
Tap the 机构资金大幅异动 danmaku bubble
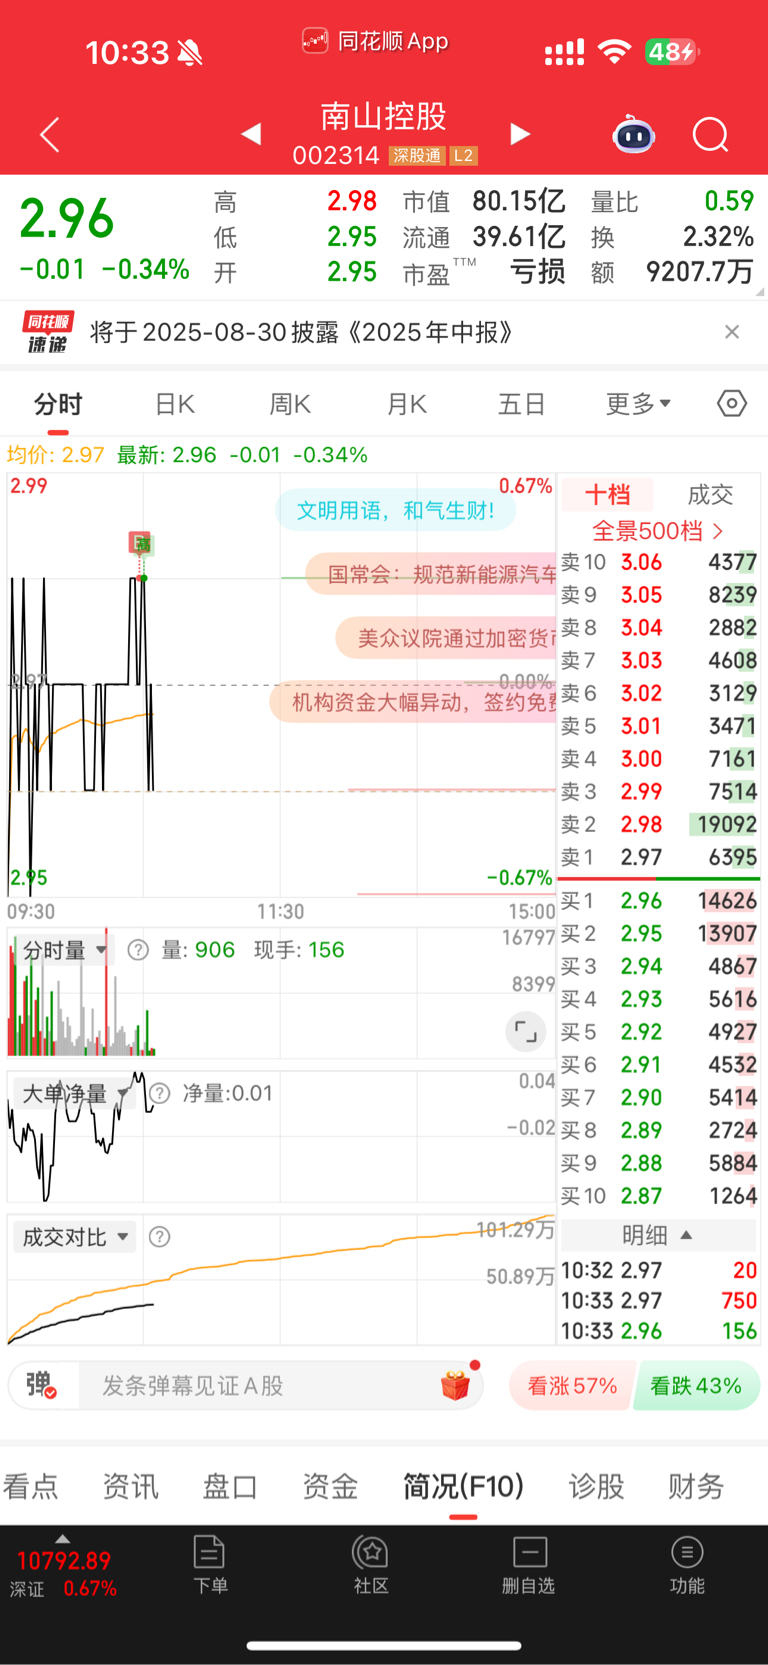pos(413,702)
